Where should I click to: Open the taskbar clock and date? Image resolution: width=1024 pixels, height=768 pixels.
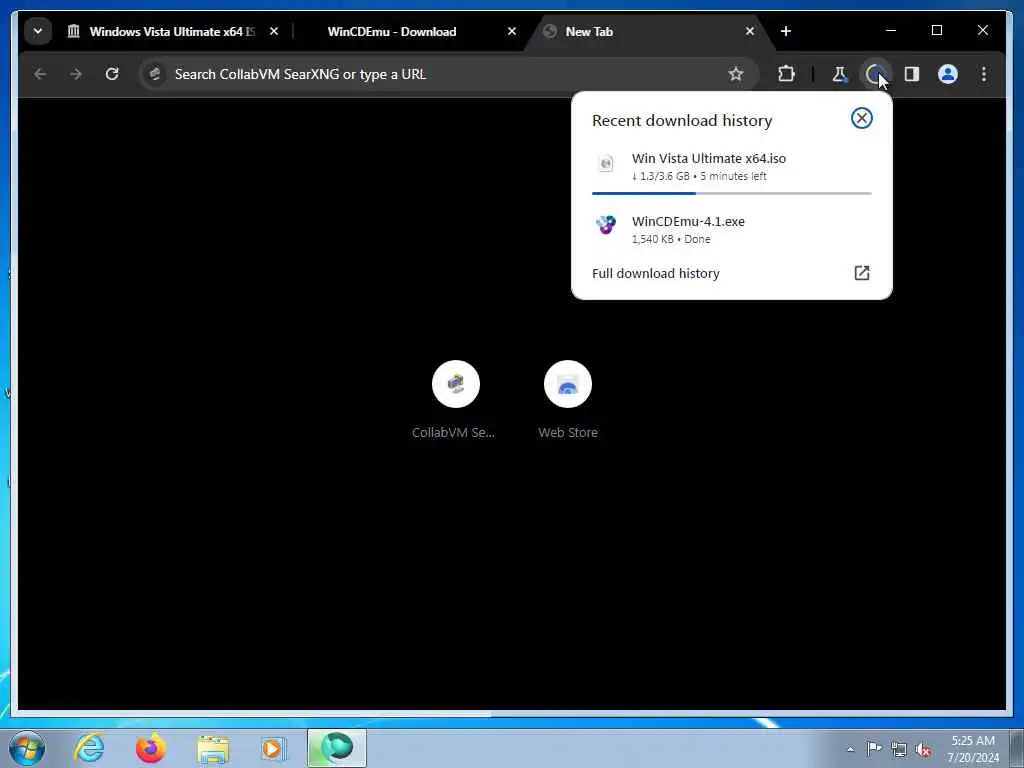[x=973, y=749]
